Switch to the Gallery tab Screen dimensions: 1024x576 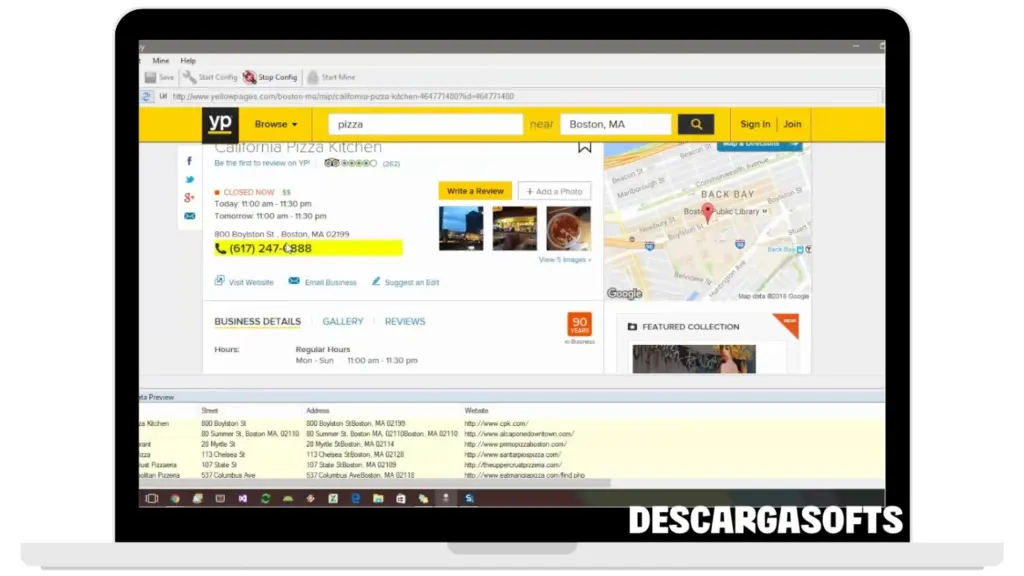coord(343,322)
